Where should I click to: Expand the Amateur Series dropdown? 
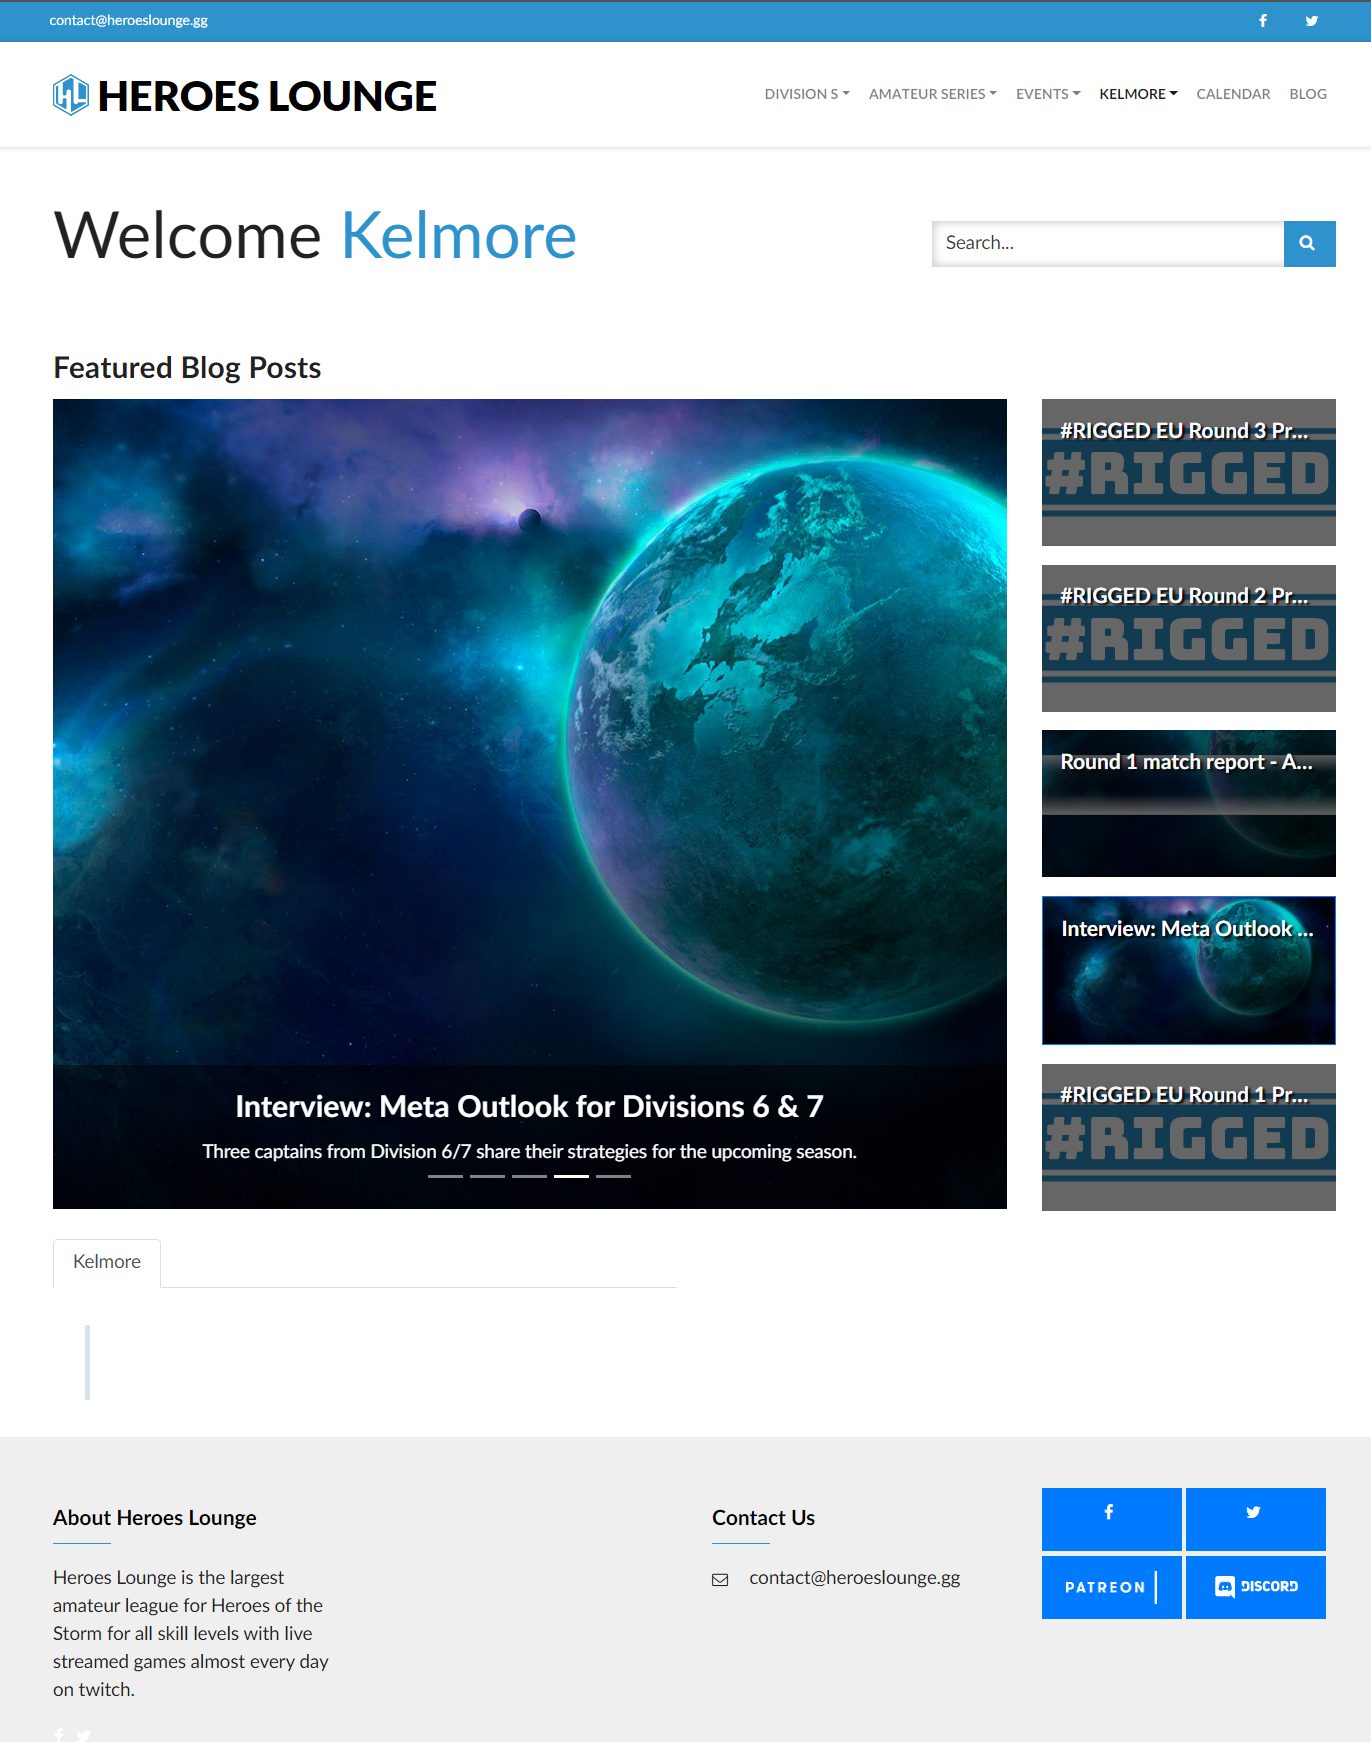coord(932,94)
